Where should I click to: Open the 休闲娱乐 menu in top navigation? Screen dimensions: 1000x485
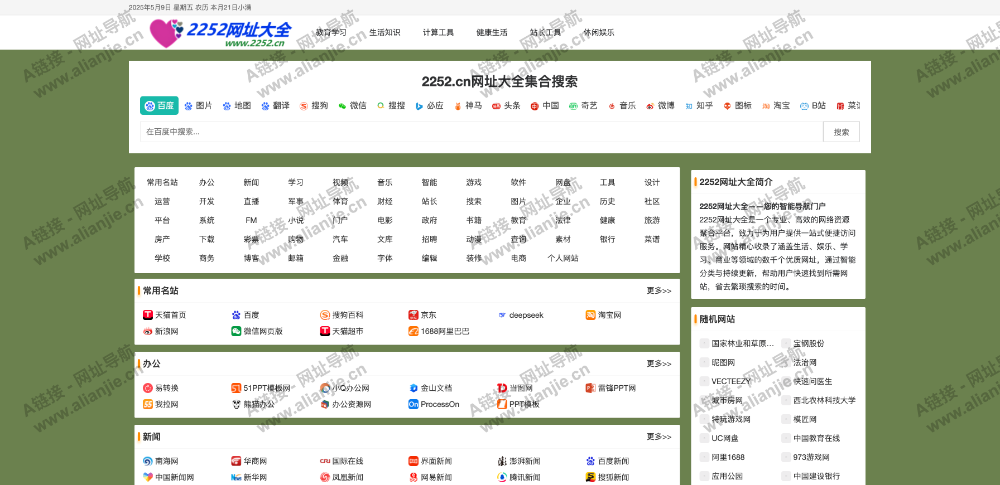(x=599, y=33)
